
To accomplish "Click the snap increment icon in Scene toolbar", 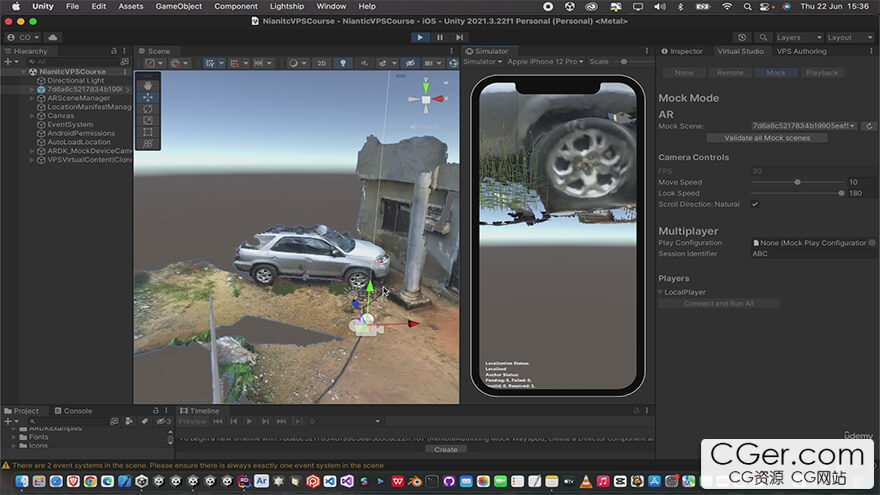I will coord(259,63).
